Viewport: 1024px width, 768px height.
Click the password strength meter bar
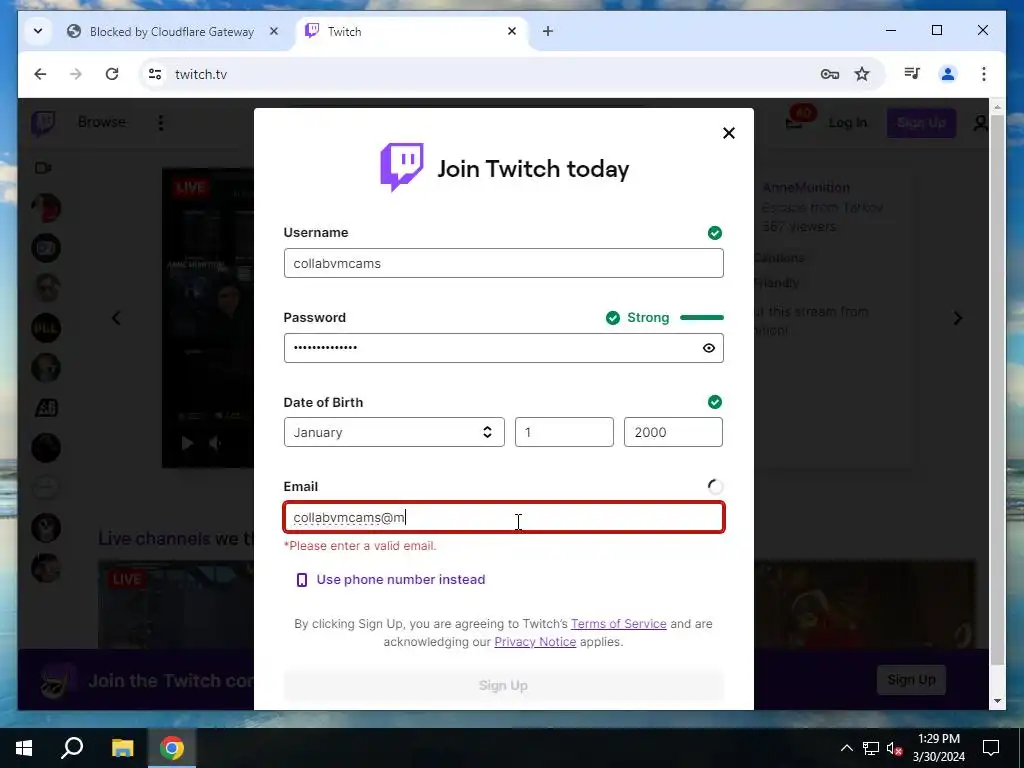[x=702, y=318]
